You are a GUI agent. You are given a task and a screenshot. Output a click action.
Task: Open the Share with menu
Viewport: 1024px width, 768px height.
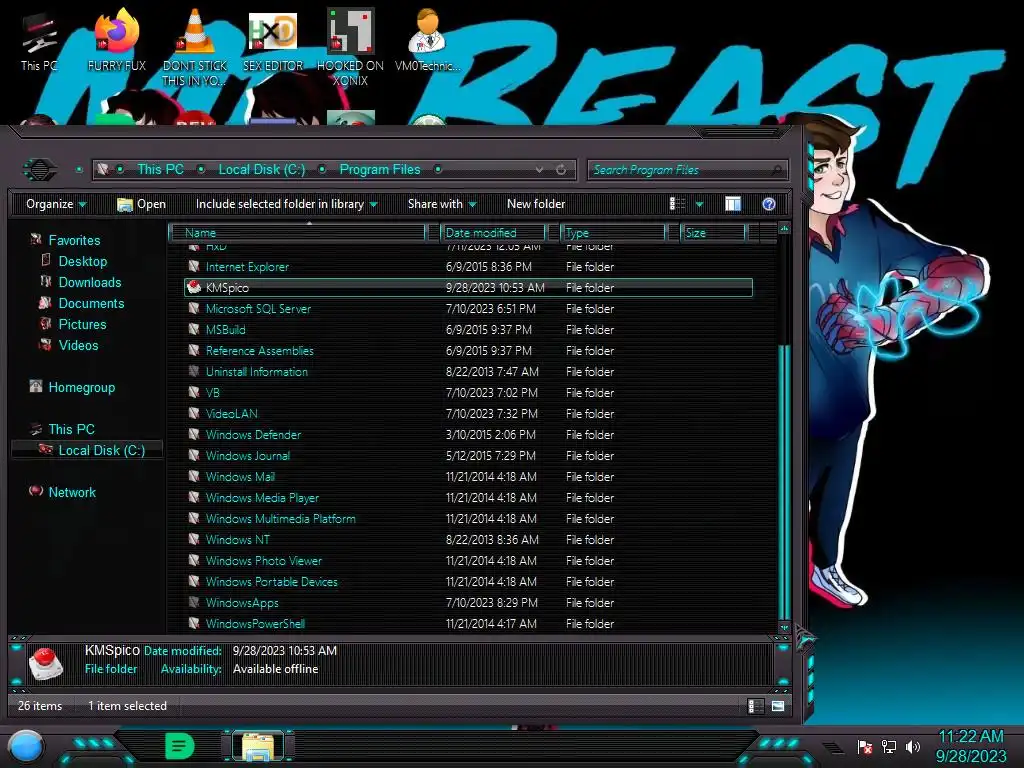442,204
